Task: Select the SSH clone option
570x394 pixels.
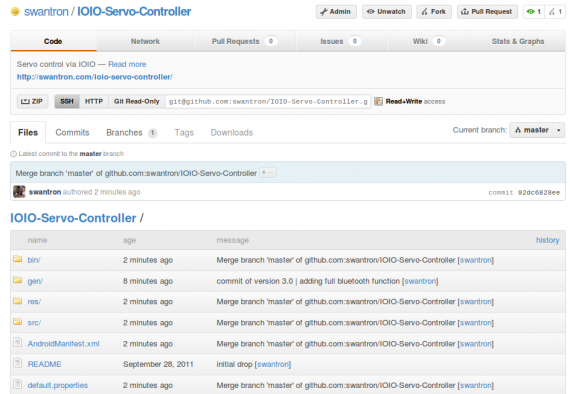Action: [x=67, y=101]
